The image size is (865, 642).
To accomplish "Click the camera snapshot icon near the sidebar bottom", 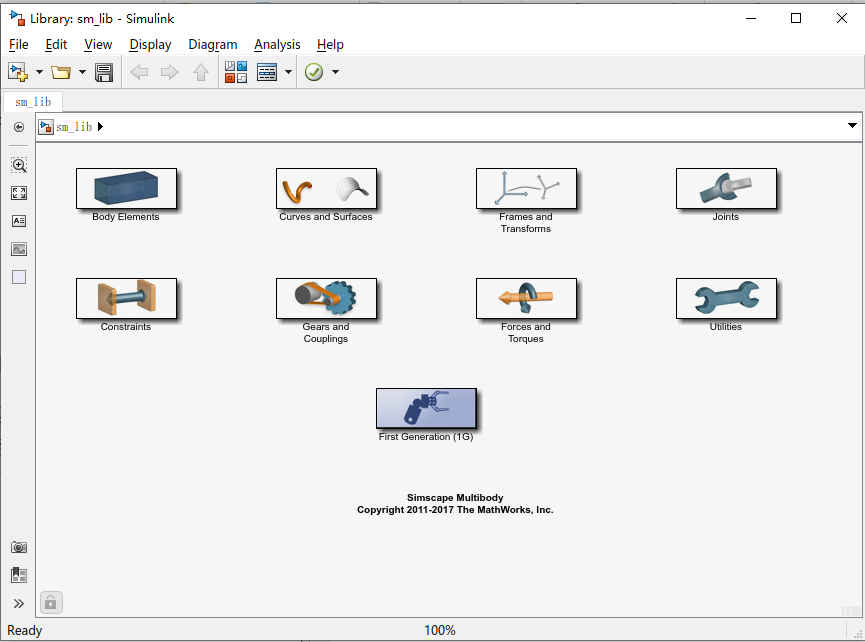I will pyautogui.click(x=18, y=547).
